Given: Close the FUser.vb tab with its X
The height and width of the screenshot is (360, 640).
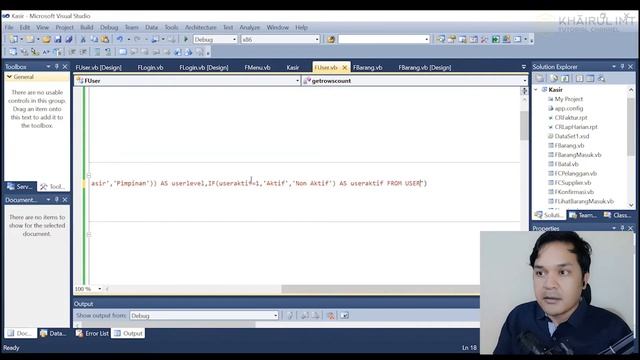Looking at the screenshot, I should coord(344,67).
